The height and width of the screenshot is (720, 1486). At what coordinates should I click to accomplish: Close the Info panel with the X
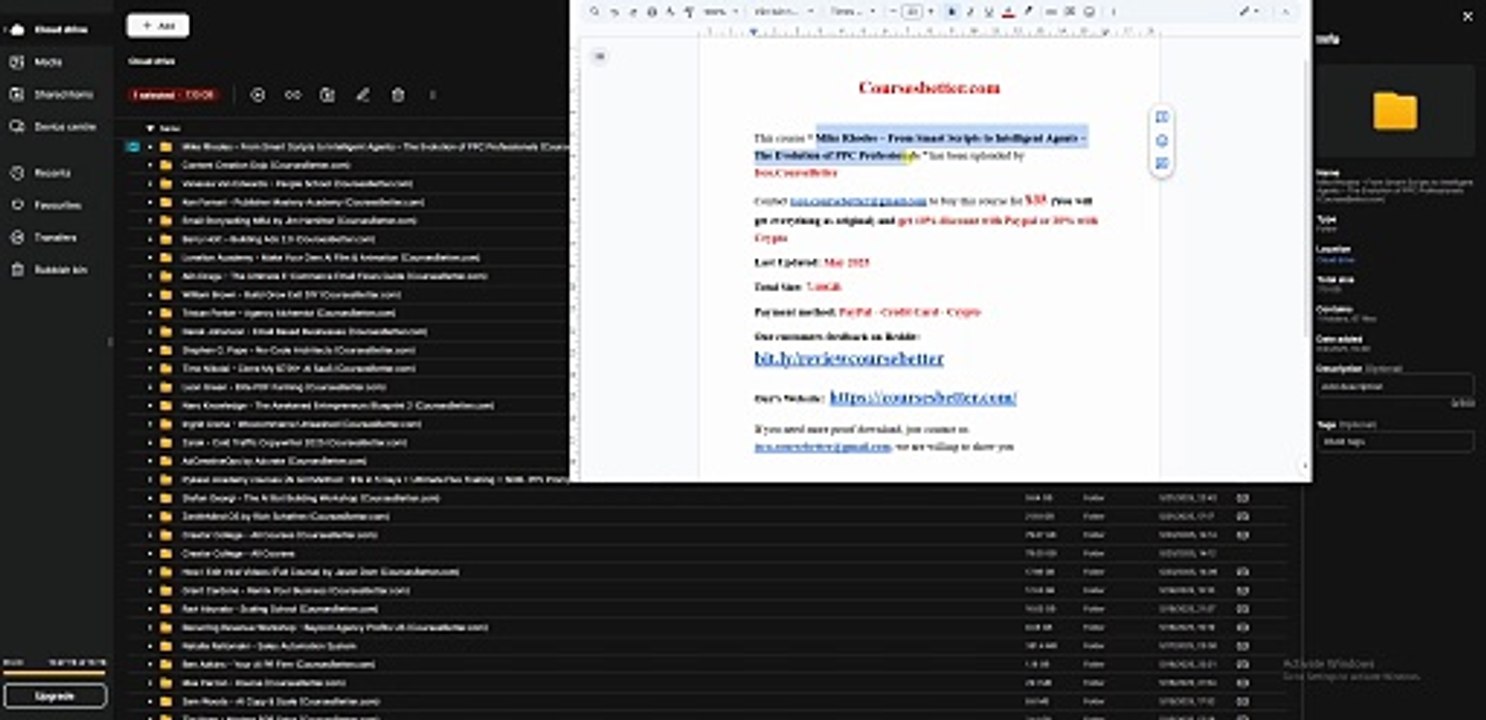pos(1467,16)
